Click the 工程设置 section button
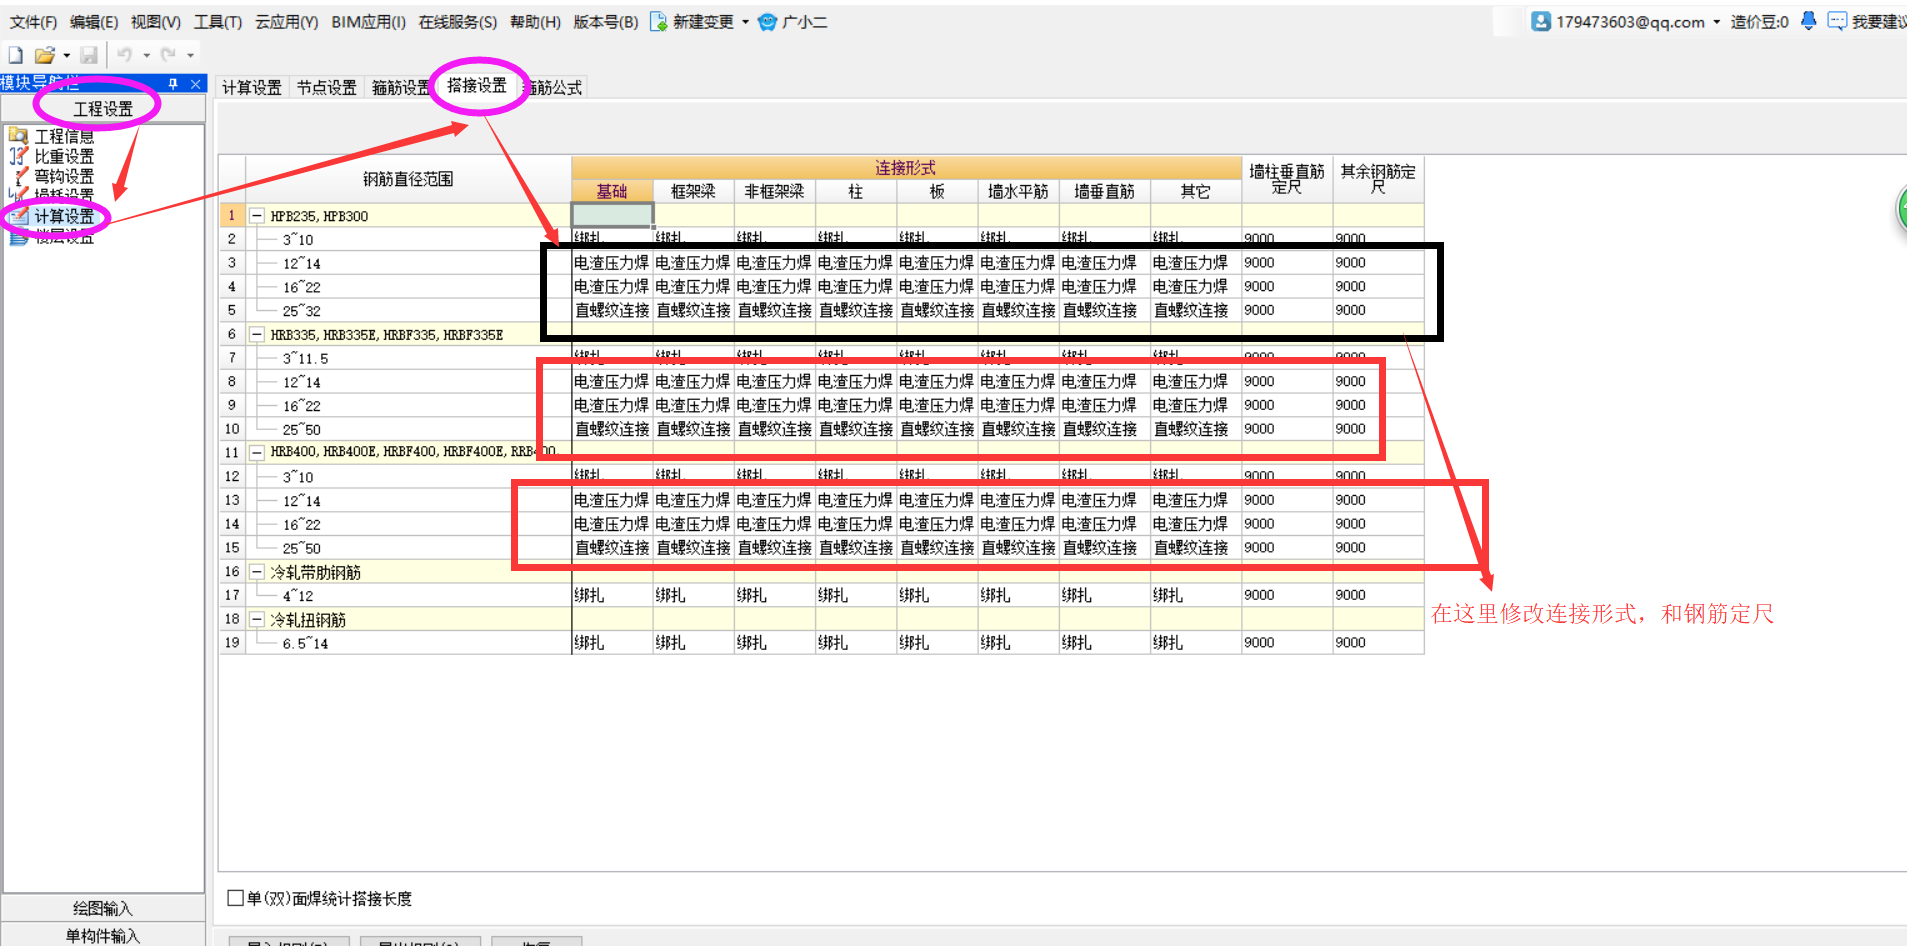Image resolution: width=1907 pixels, height=946 pixels. point(103,108)
